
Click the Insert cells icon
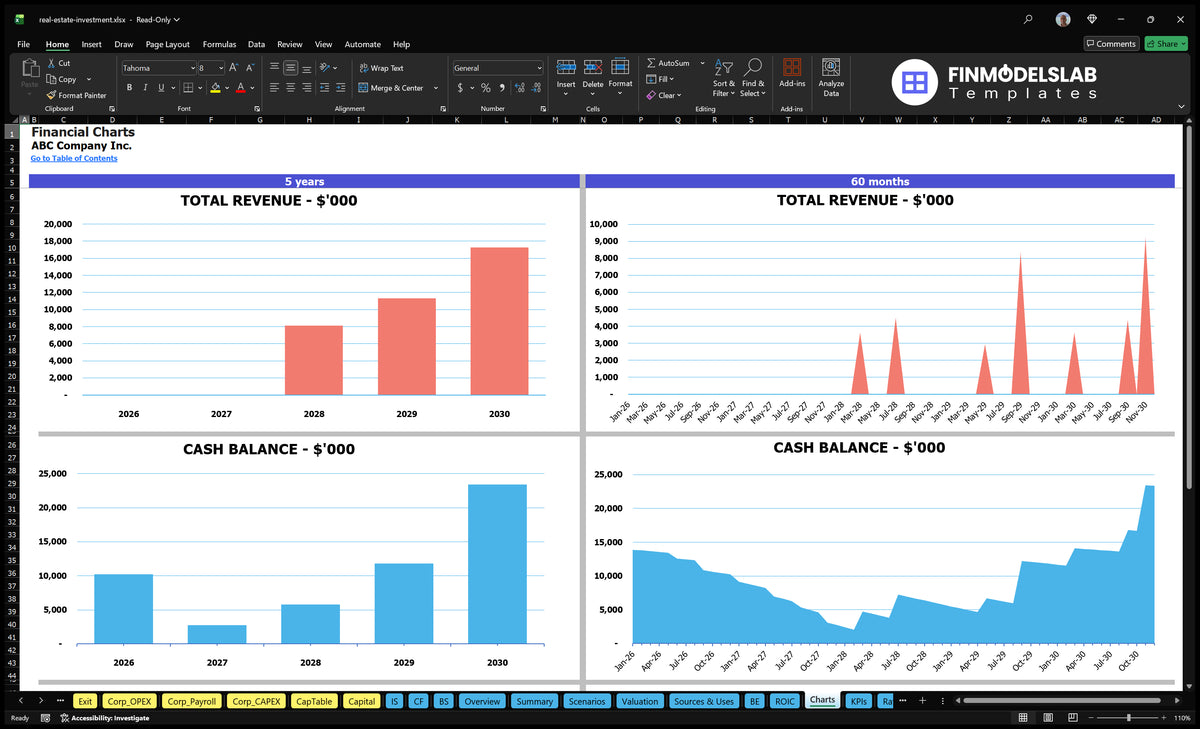(x=566, y=67)
